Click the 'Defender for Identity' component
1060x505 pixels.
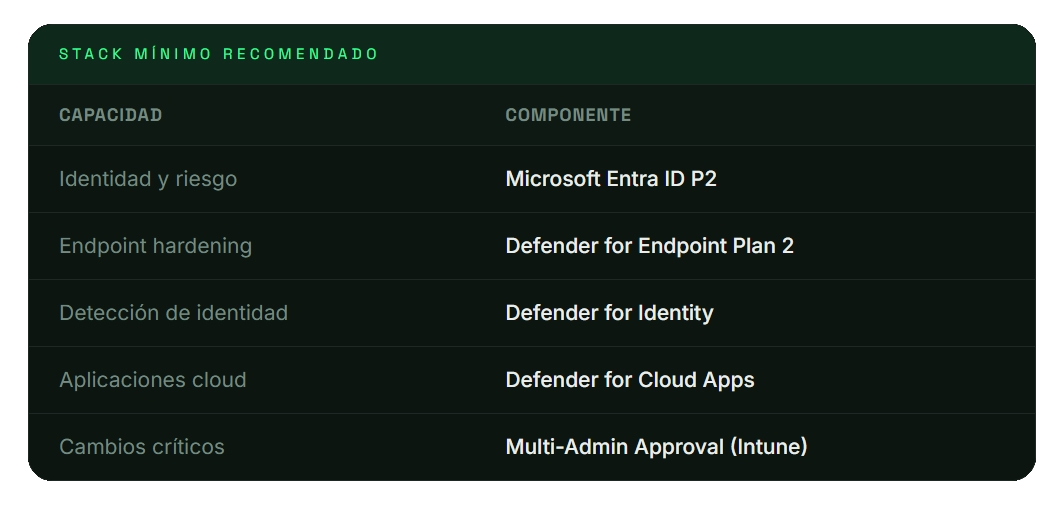click(609, 313)
